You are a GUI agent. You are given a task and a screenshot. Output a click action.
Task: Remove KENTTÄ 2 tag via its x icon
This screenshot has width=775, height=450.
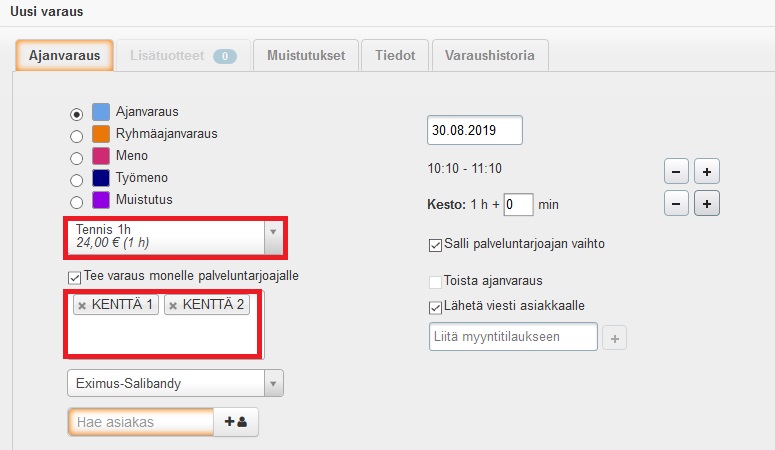tap(173, 306)
